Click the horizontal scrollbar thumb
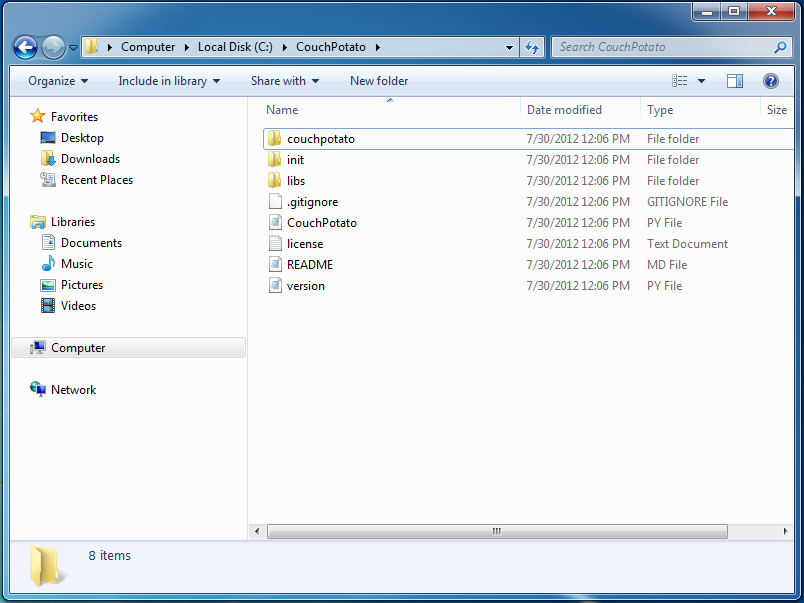Screen dimensions: 804x603 pyautogui.click(x=497, y=531)
